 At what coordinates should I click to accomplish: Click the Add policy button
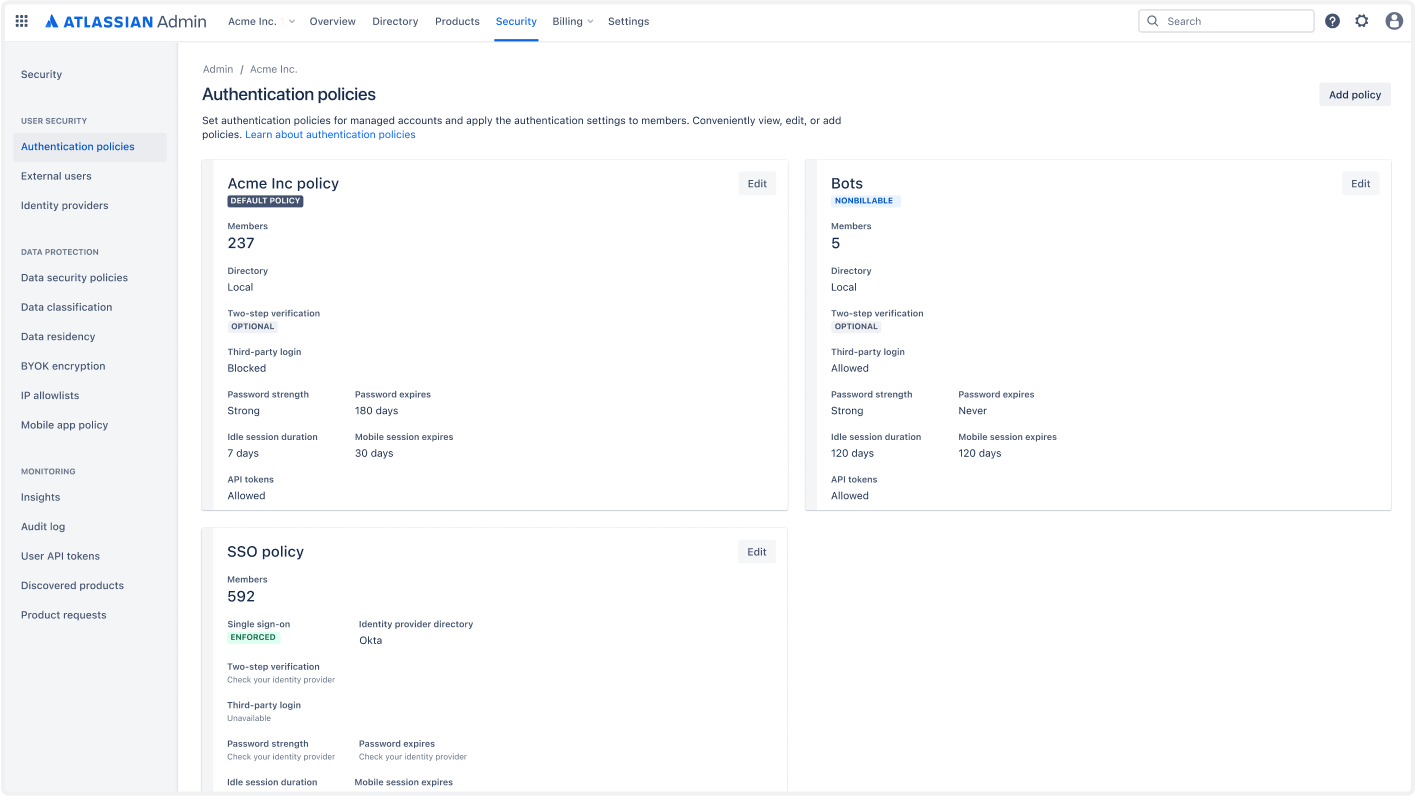(x=1354, y=94)
